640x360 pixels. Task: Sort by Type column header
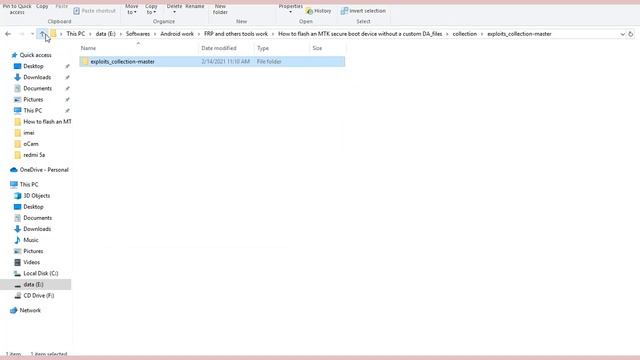pos(263,48)
